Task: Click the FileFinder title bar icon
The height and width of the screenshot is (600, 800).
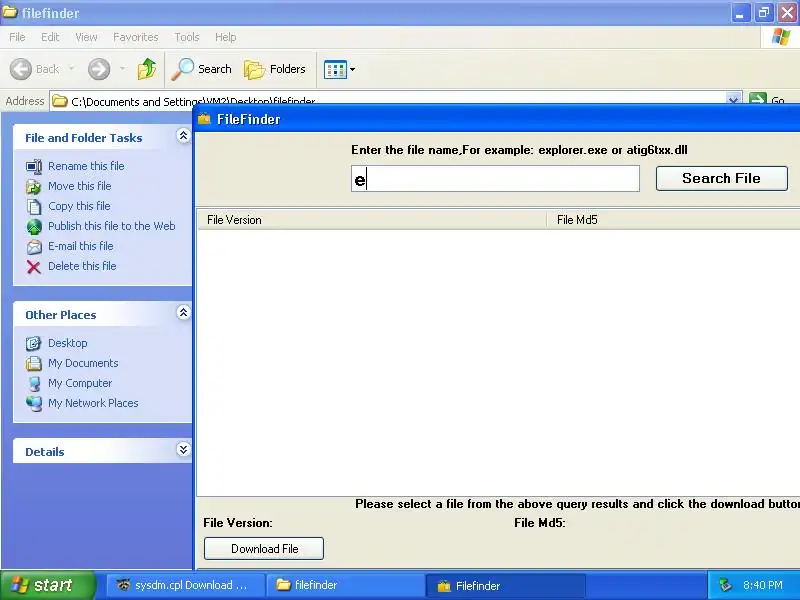Action: [x=205, y=119]
